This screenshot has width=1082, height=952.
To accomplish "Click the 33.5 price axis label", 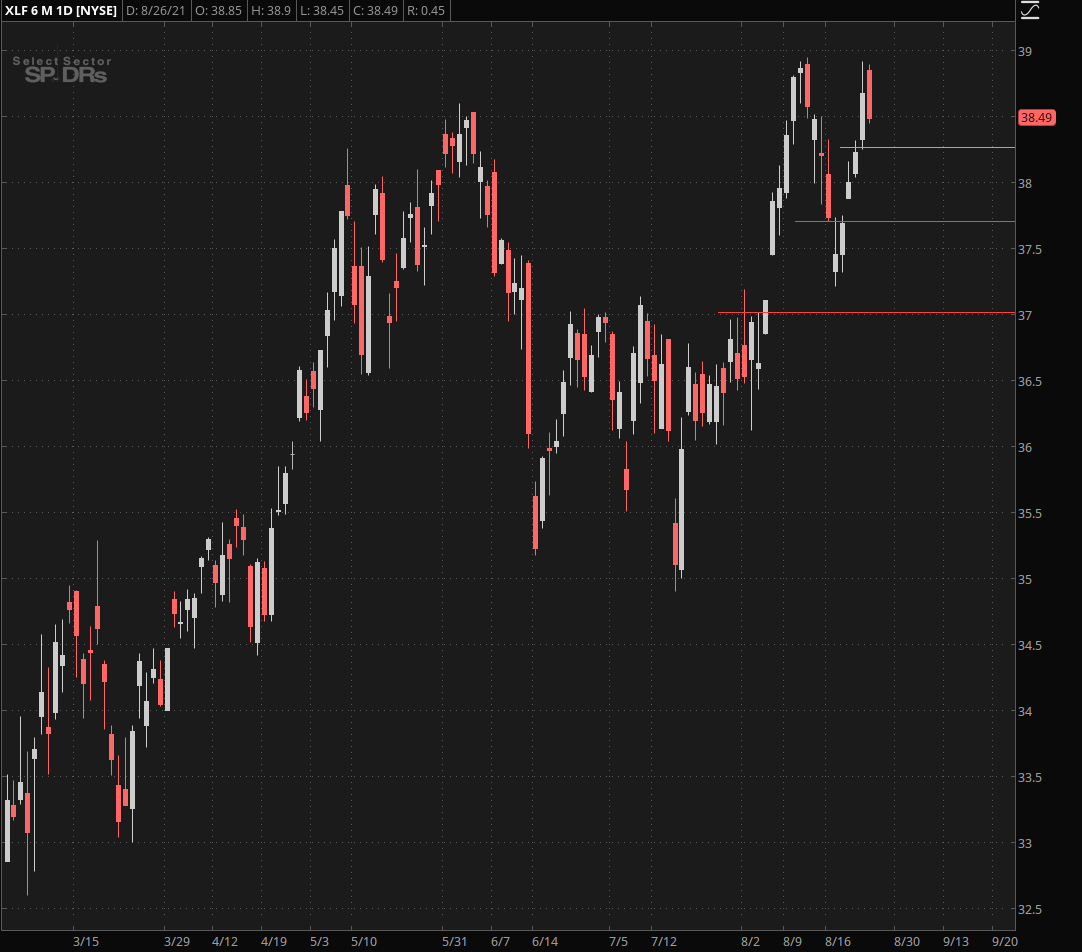I will click(1030, 777).
